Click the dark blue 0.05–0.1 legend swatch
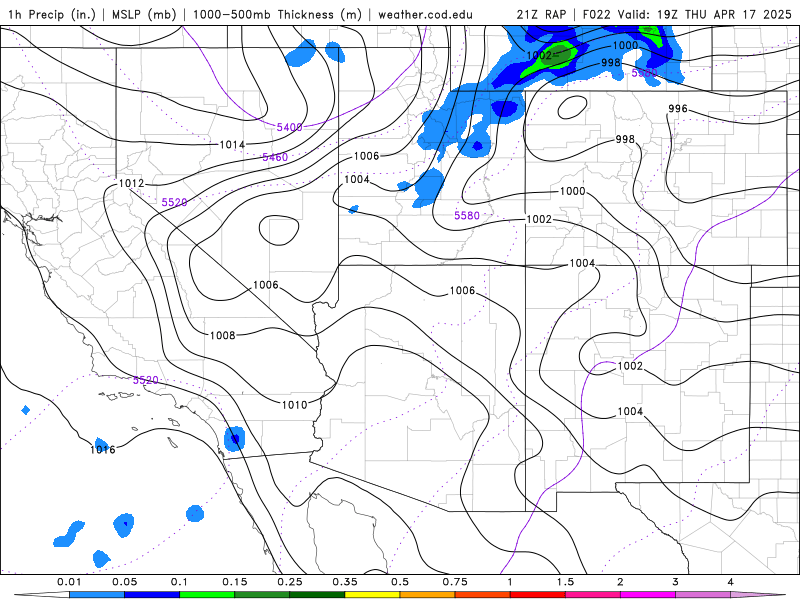 (152, 595)
